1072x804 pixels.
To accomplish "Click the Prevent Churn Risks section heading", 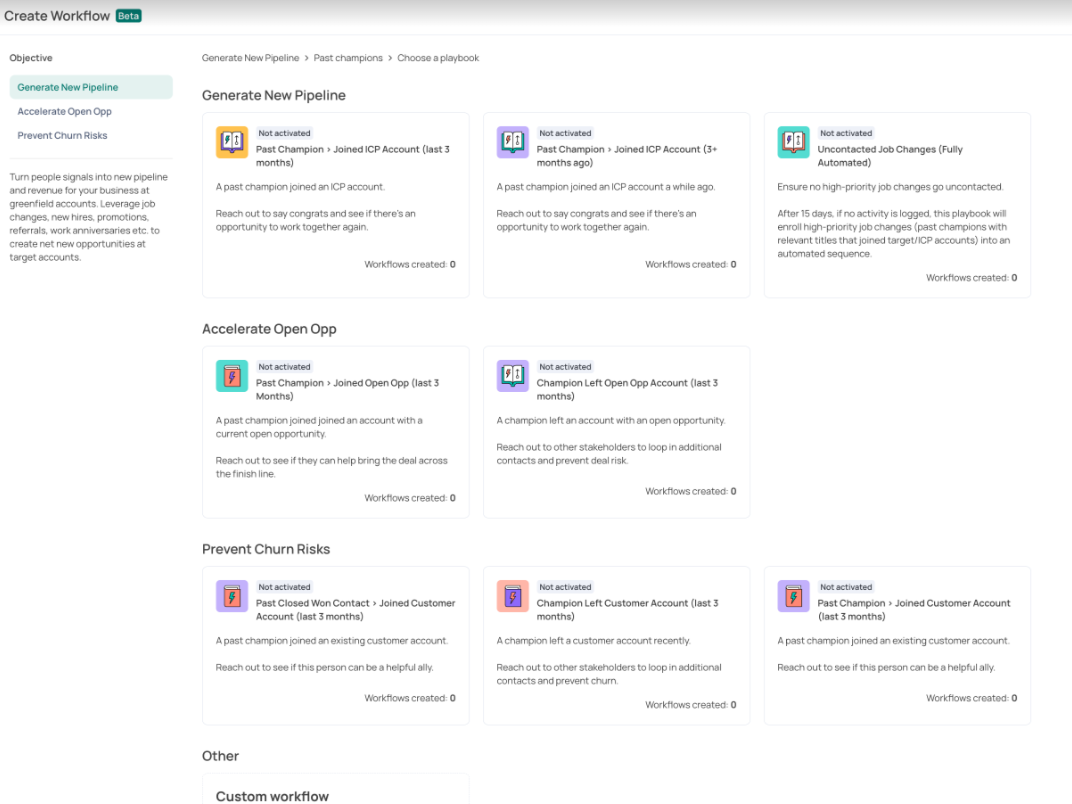I will (266, 549).
